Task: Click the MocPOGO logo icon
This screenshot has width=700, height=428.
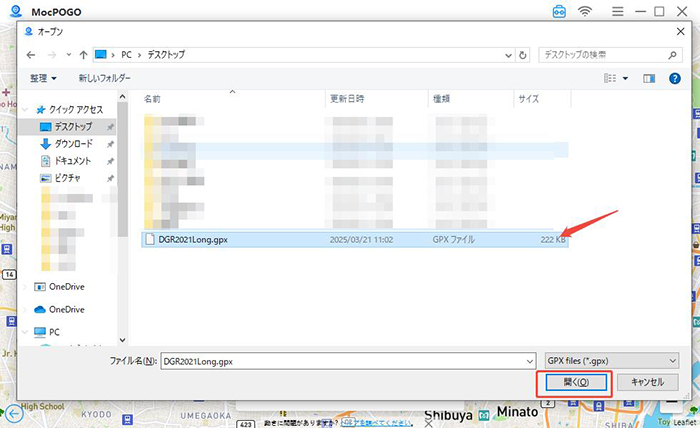Action: click(x=16, y=11)
